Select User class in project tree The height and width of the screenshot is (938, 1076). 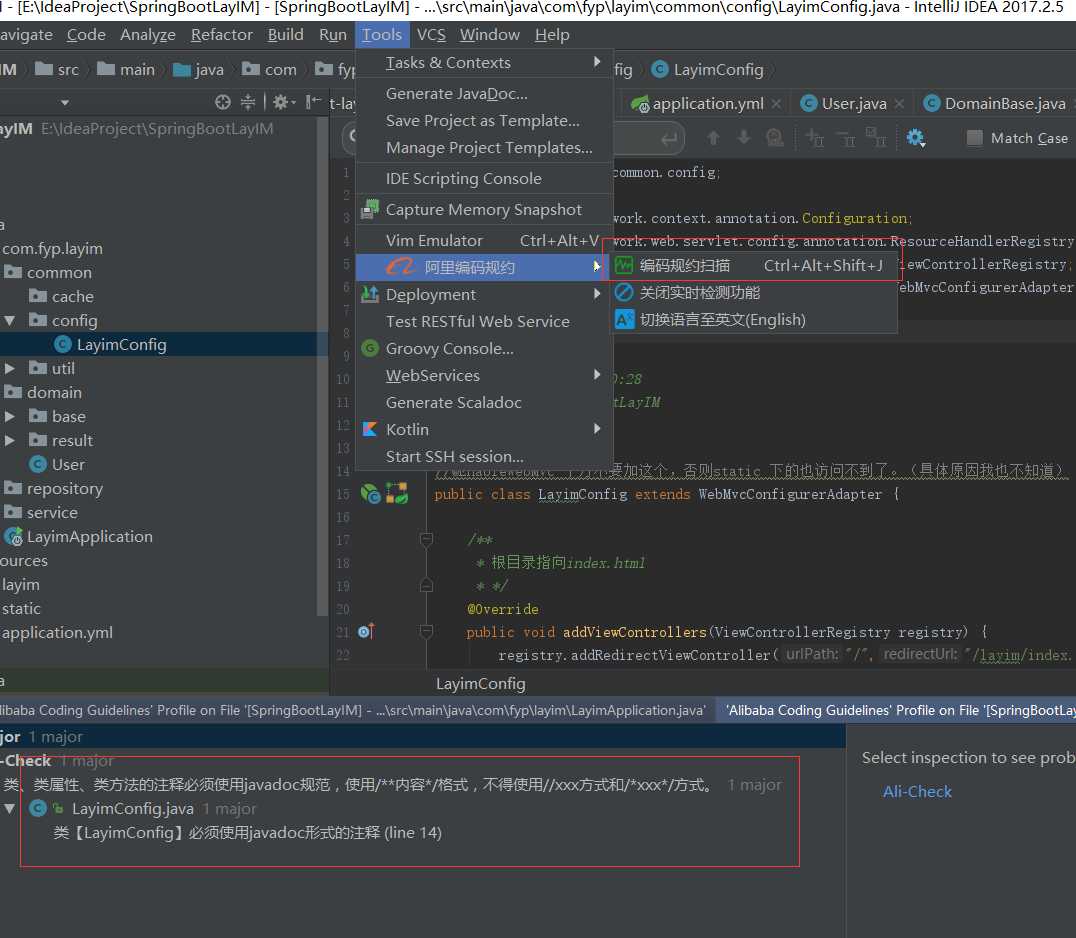click(57, 465)
